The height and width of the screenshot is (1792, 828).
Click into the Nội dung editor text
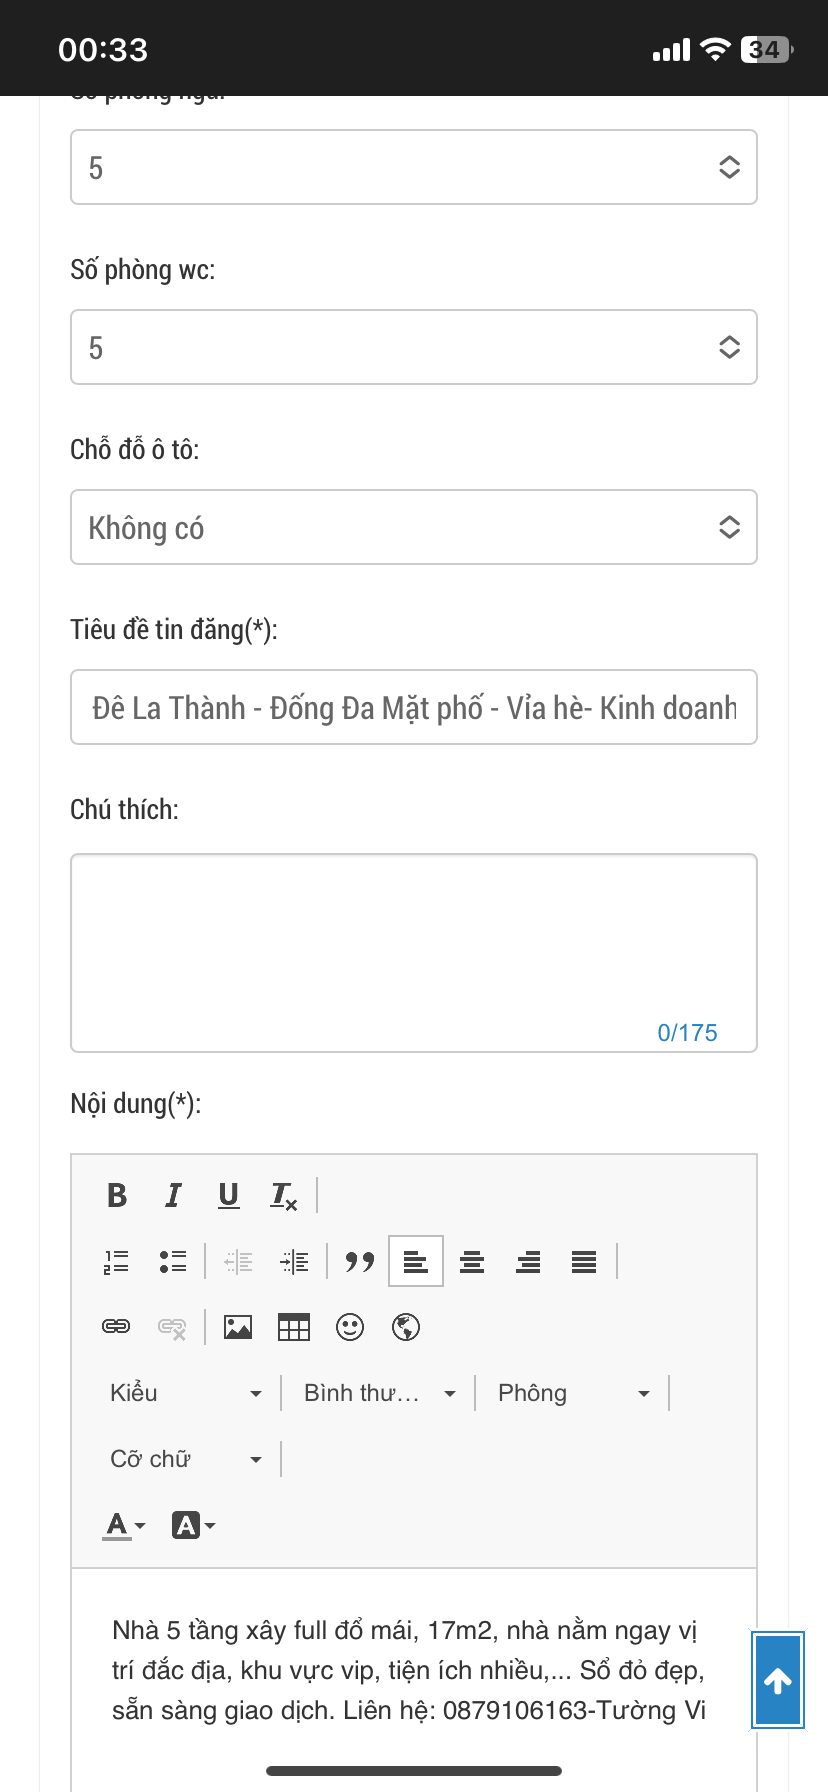(x=409, y=1670)
